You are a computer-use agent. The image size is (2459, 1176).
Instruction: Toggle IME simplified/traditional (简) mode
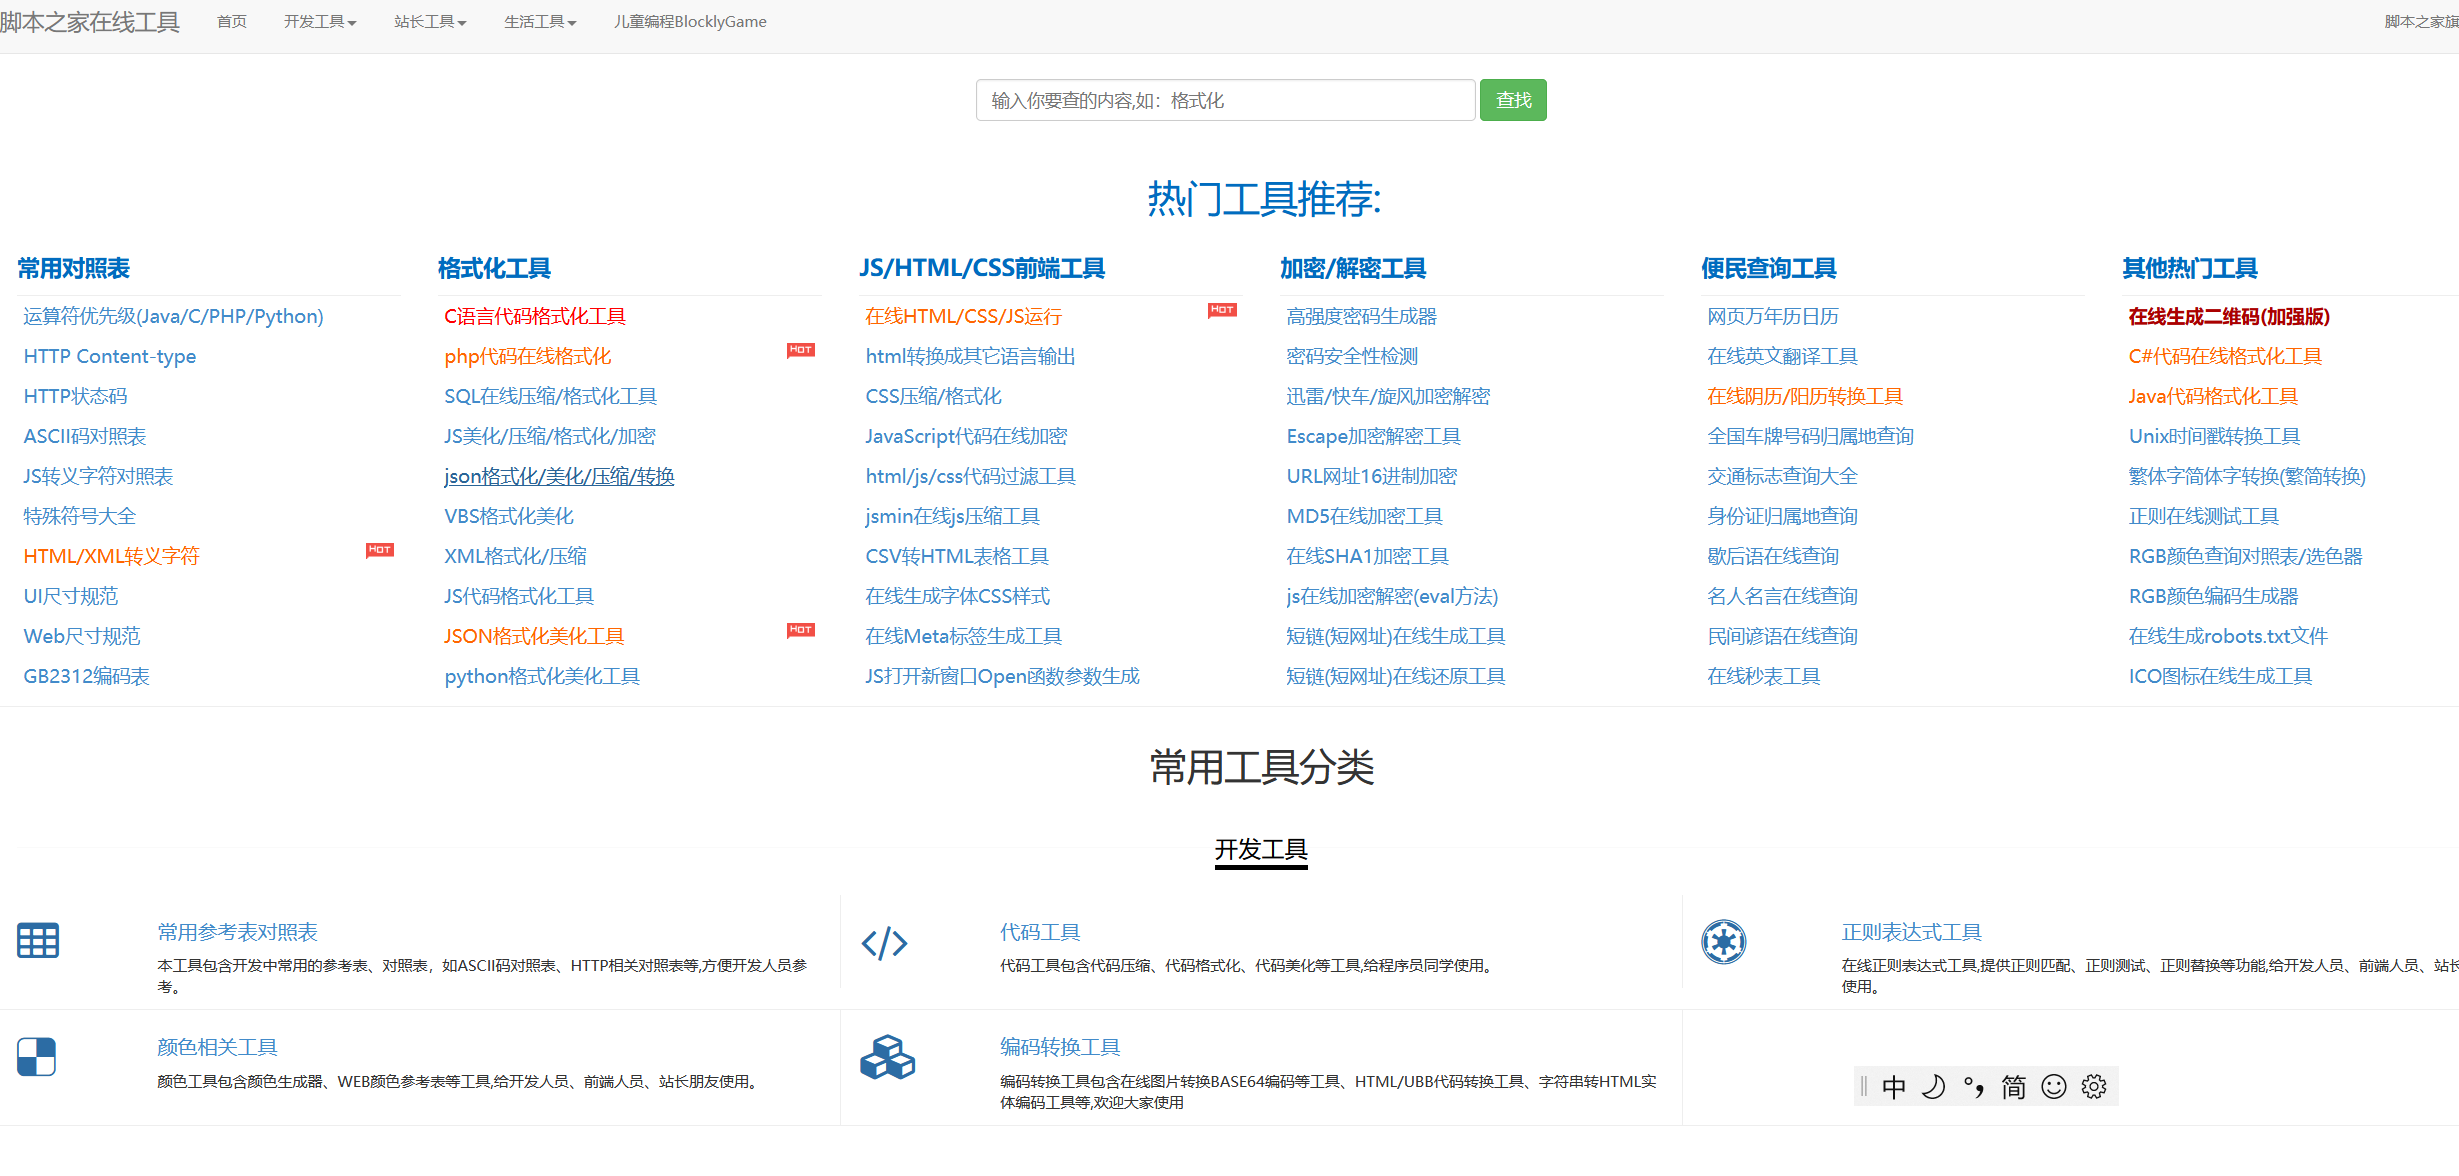pos(2013,1087)
